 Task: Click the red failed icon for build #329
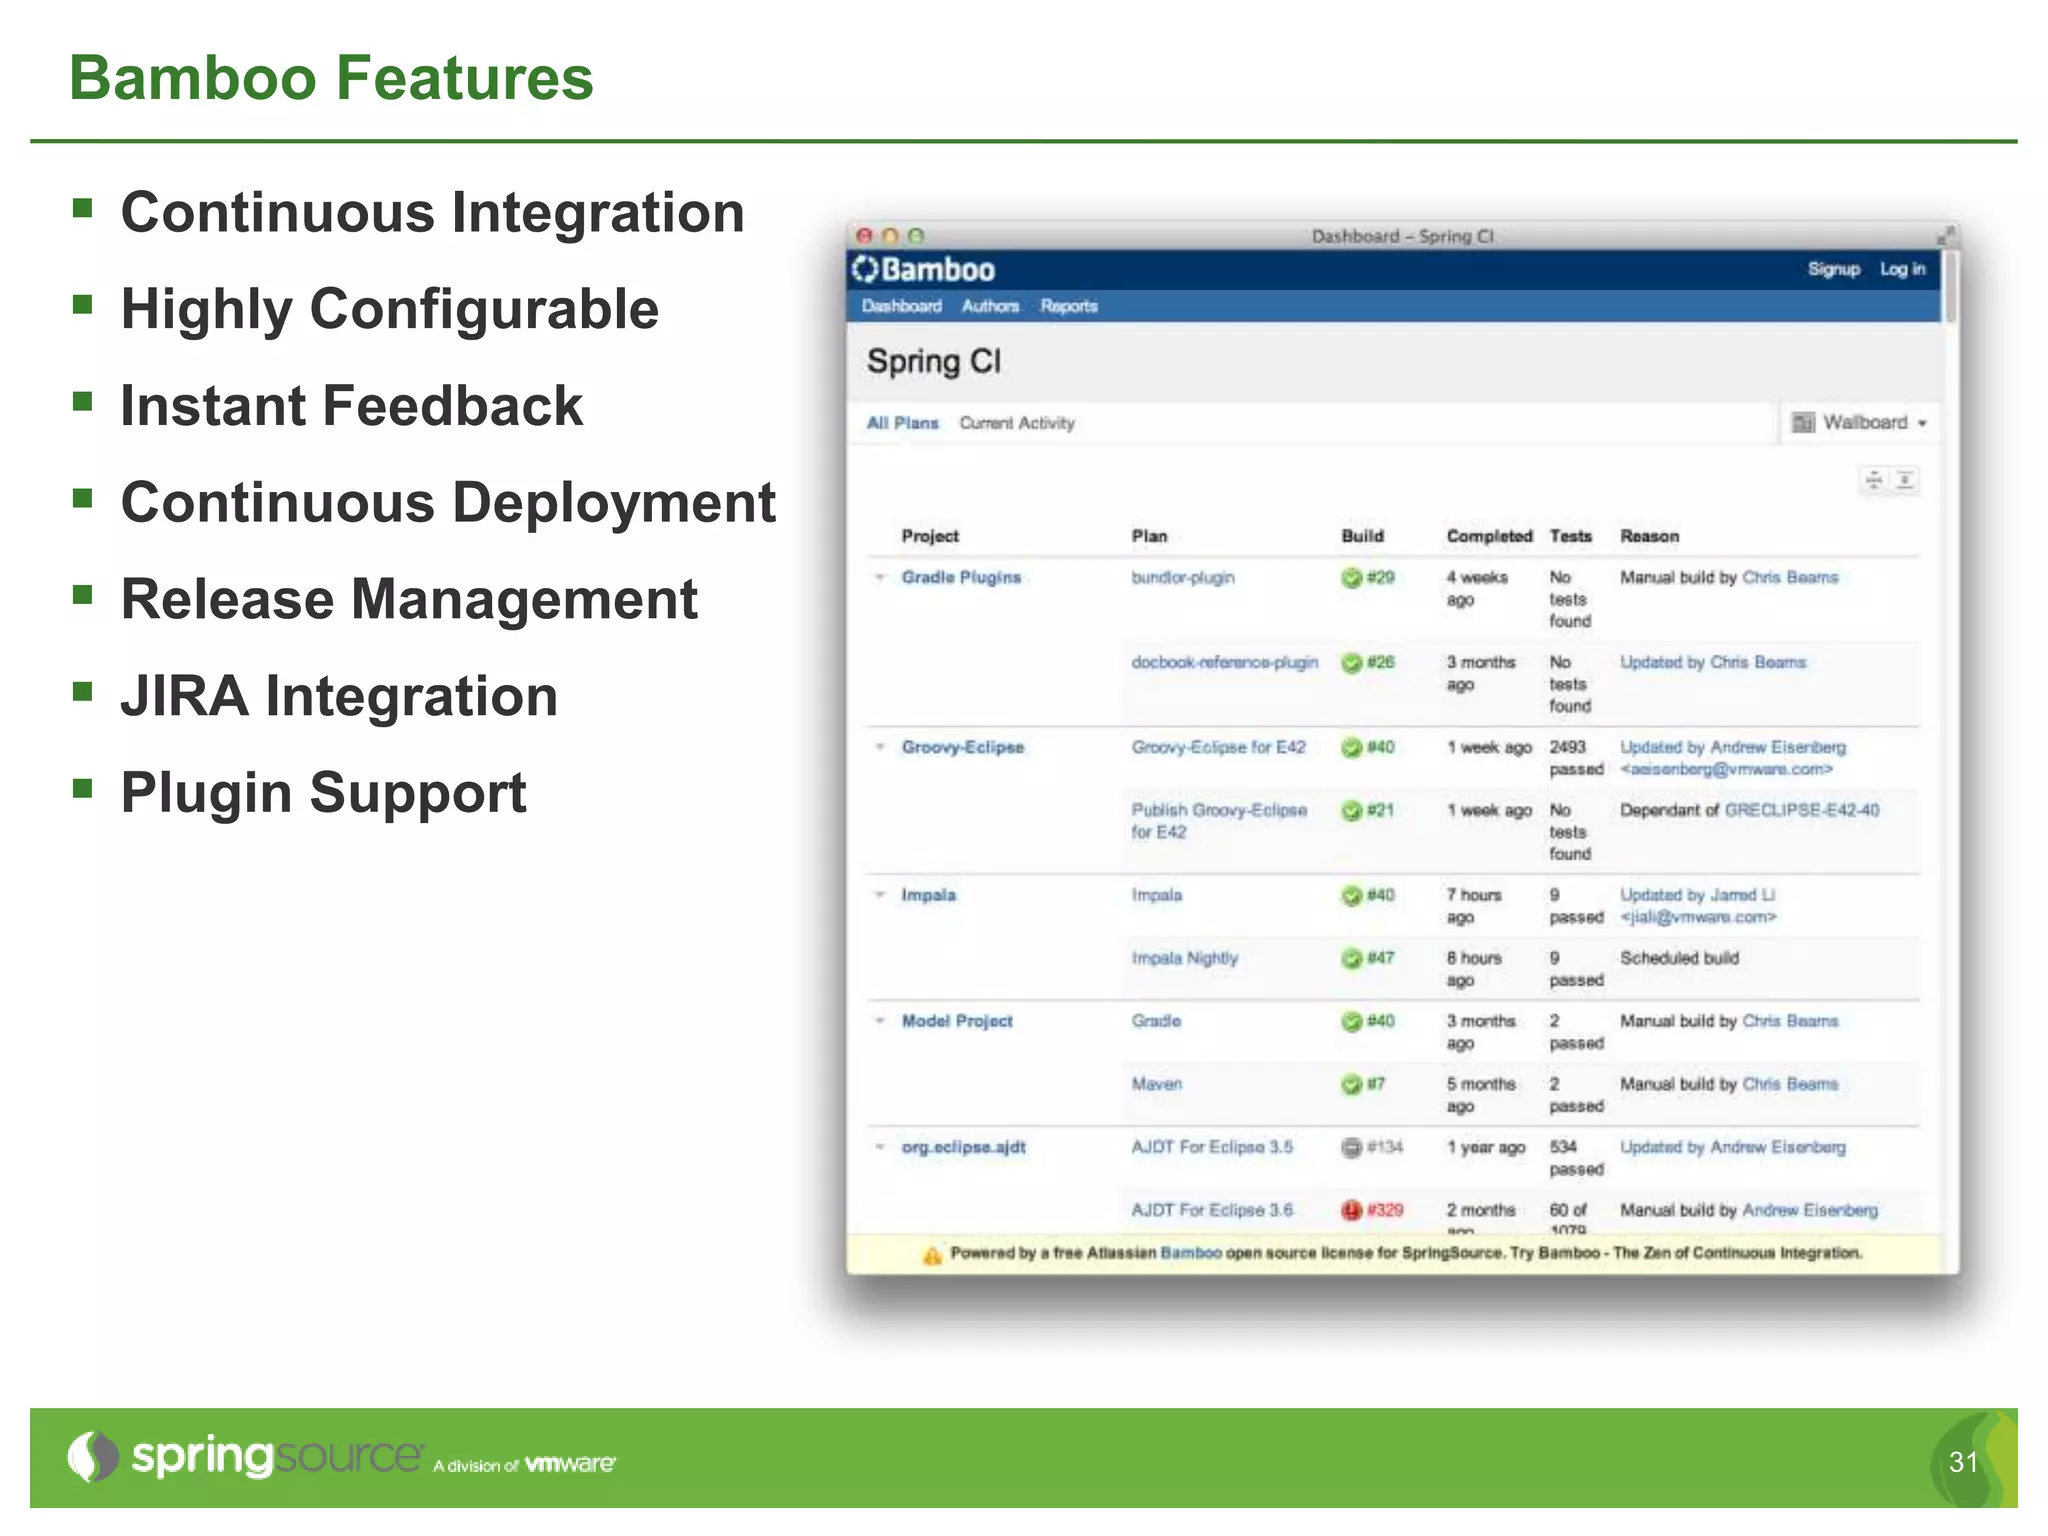point(1351,1211)
